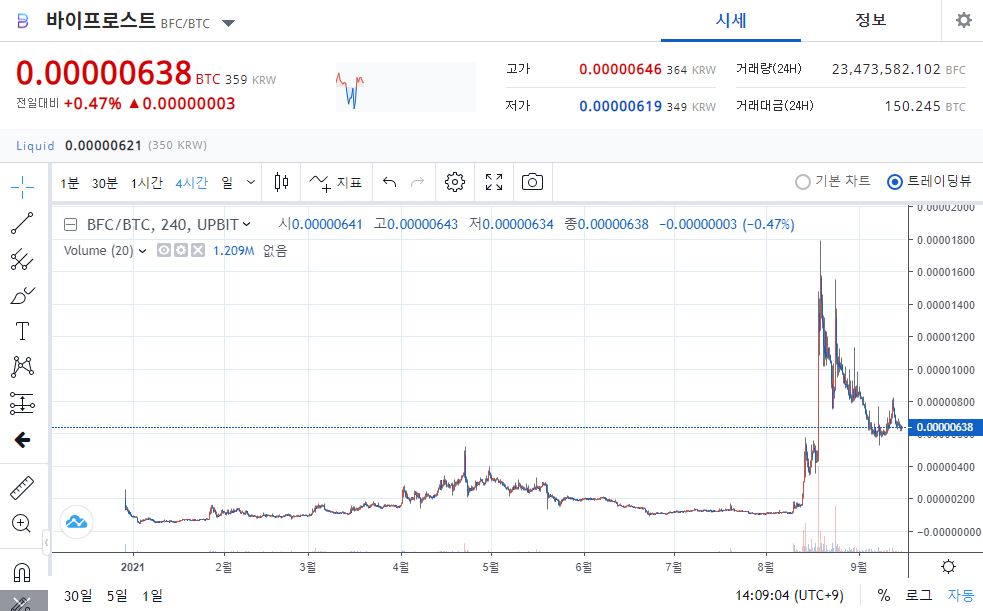The height and width of the screenshot is (611, 983).
Task: Click the 9월 label on time axis
Action: pyautogui.click(x=858, y=567)
